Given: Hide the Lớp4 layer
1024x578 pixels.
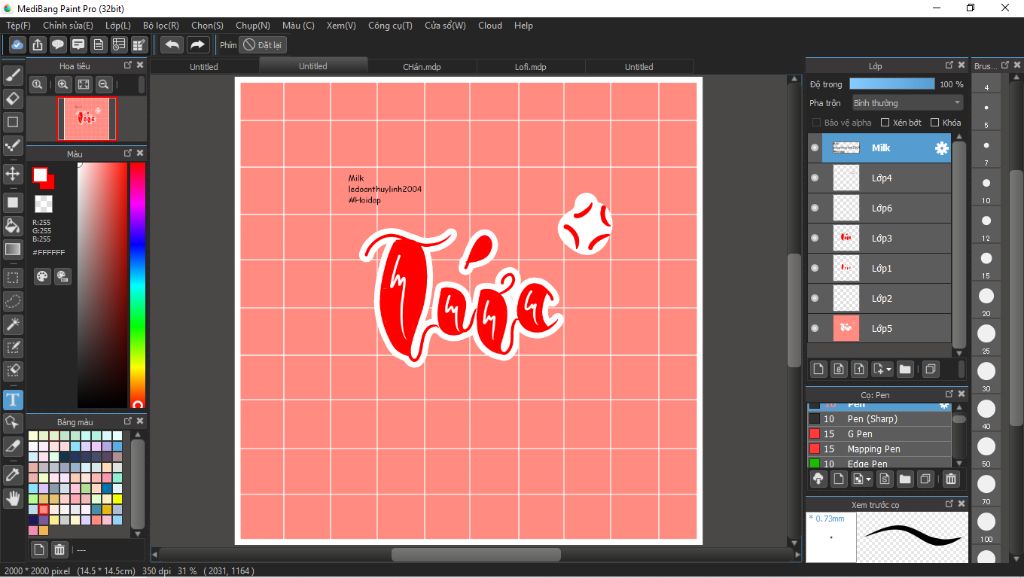Looking at the screenshot, I should coord(814,178).
